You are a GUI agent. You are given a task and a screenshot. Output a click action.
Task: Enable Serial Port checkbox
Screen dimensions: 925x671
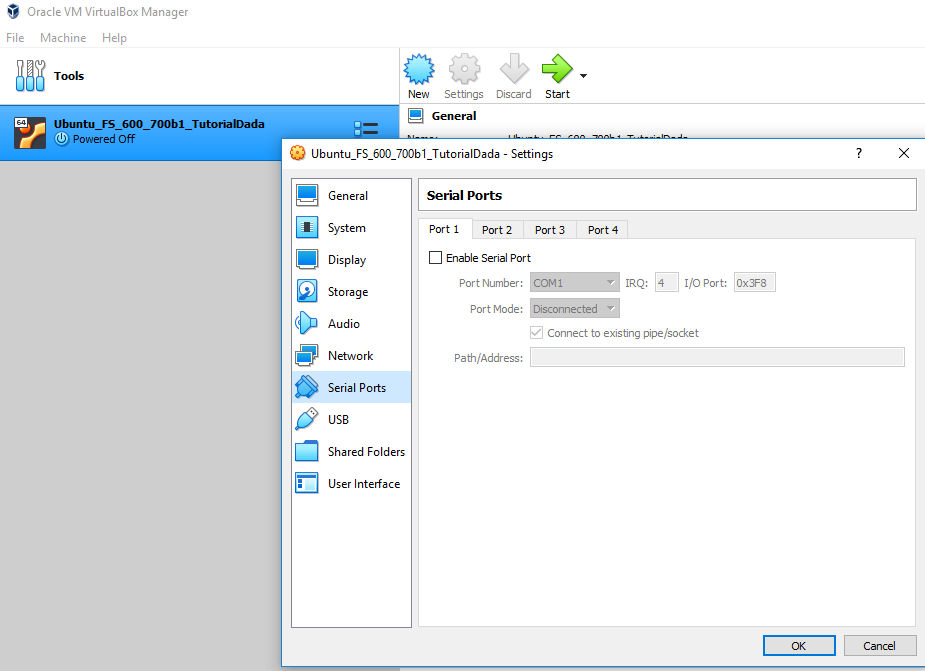point(435,258)
